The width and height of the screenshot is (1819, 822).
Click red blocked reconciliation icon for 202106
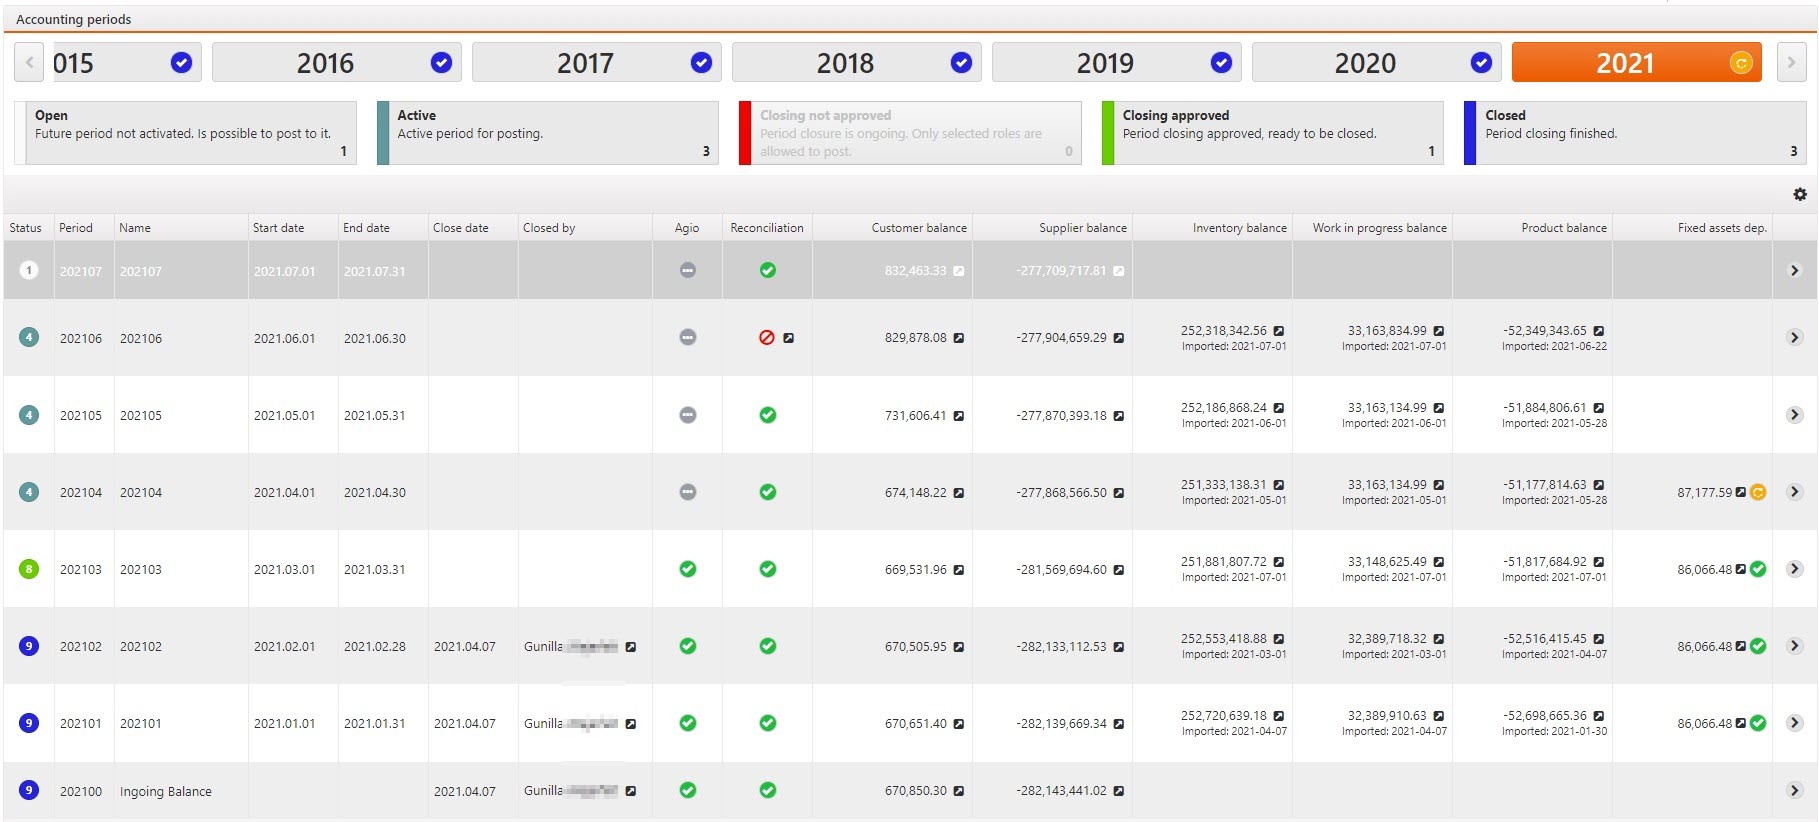pyautogui.click(x=767, y=338)
